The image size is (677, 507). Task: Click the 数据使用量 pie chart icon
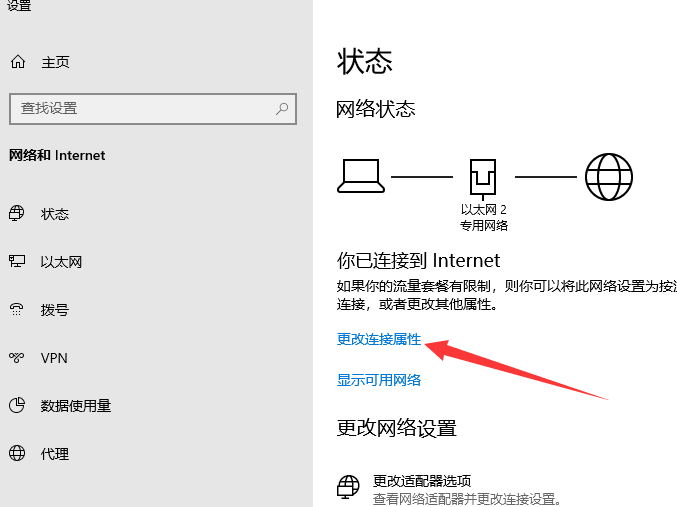(17, 405)
